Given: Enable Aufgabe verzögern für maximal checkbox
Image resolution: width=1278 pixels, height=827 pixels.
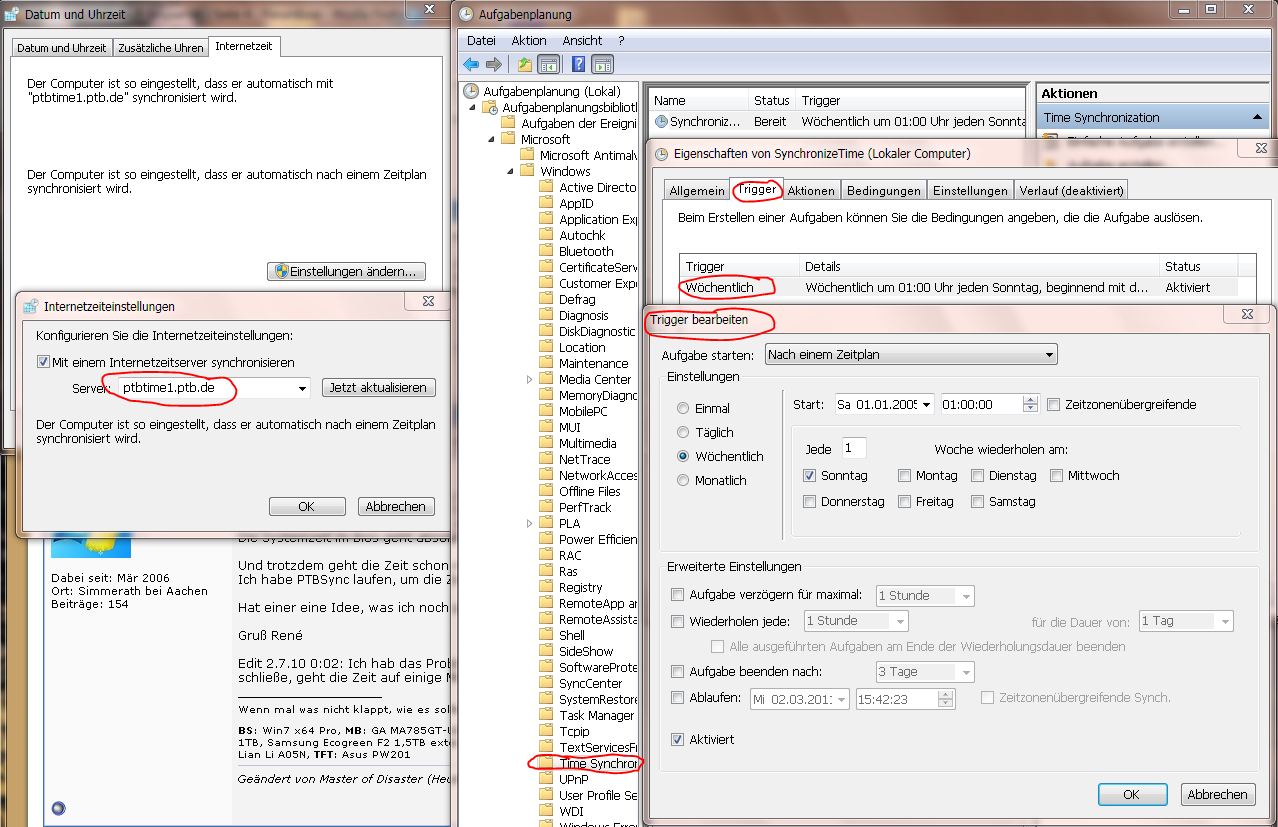Looking at the screenshot, I should pyautogui.click(x=678, y=595).
